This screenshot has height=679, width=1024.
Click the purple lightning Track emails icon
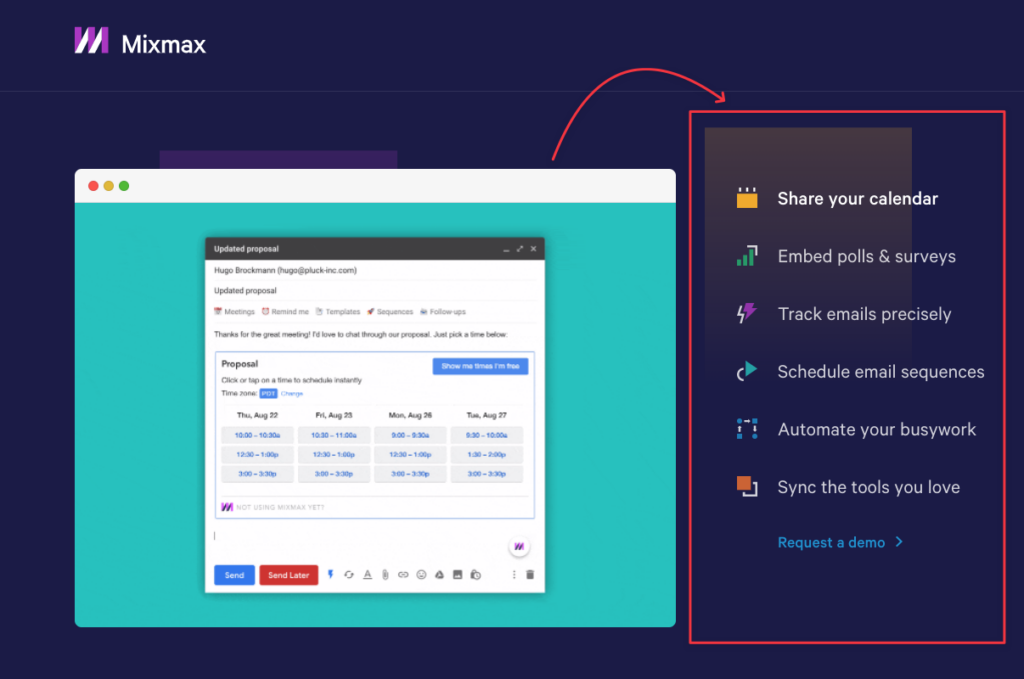(x=746, y=313)
